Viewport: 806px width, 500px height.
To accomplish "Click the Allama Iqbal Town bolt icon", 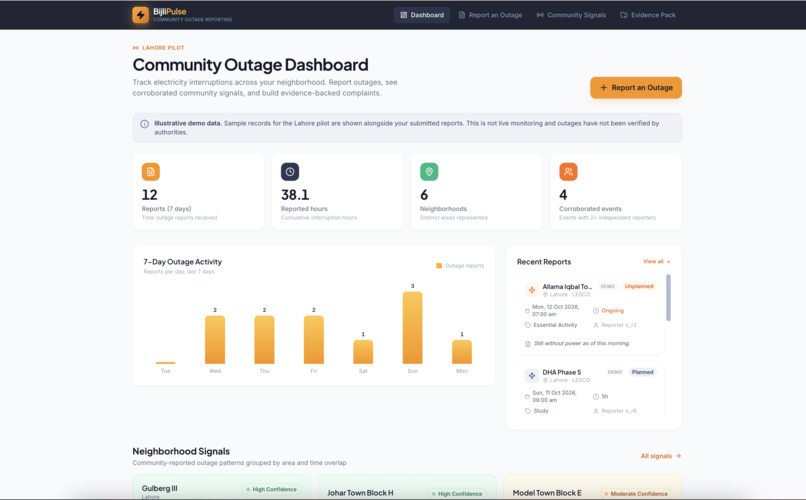I will click(532, 290).
